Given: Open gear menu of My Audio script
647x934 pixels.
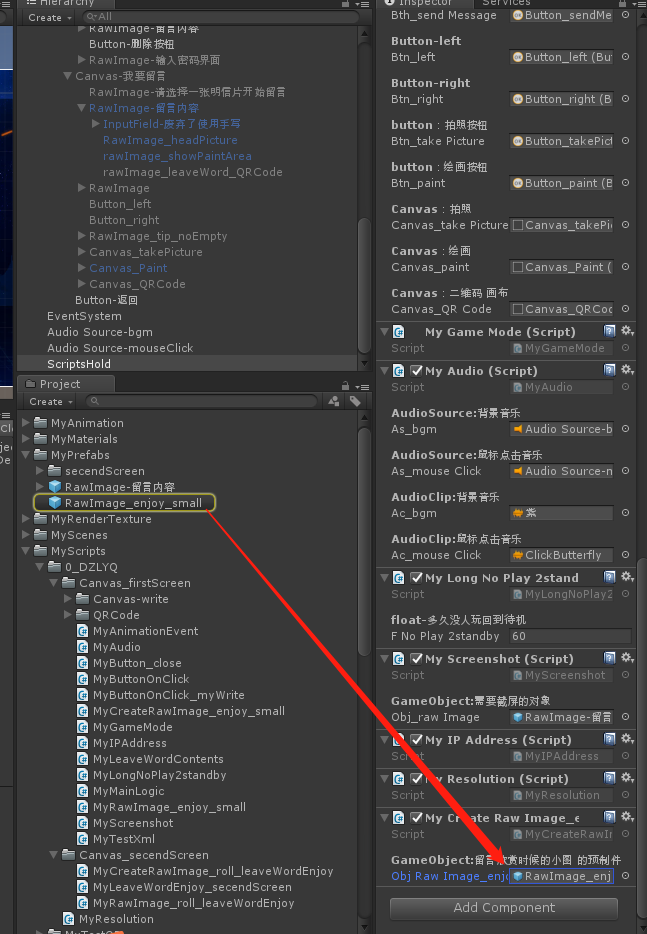Looking at the screenshot, I should click(627, 371).
